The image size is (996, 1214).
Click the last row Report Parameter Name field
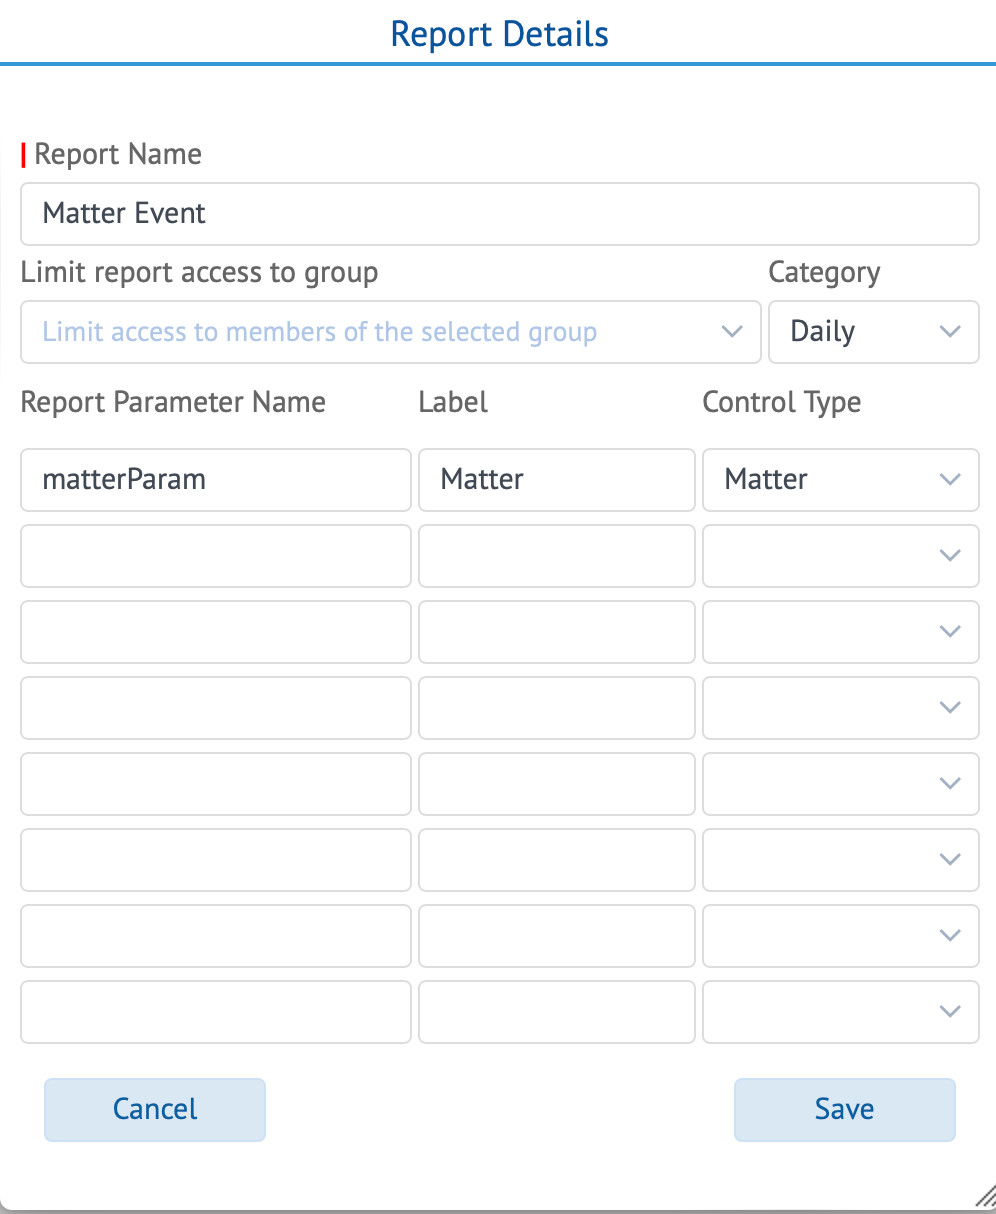216,1012
